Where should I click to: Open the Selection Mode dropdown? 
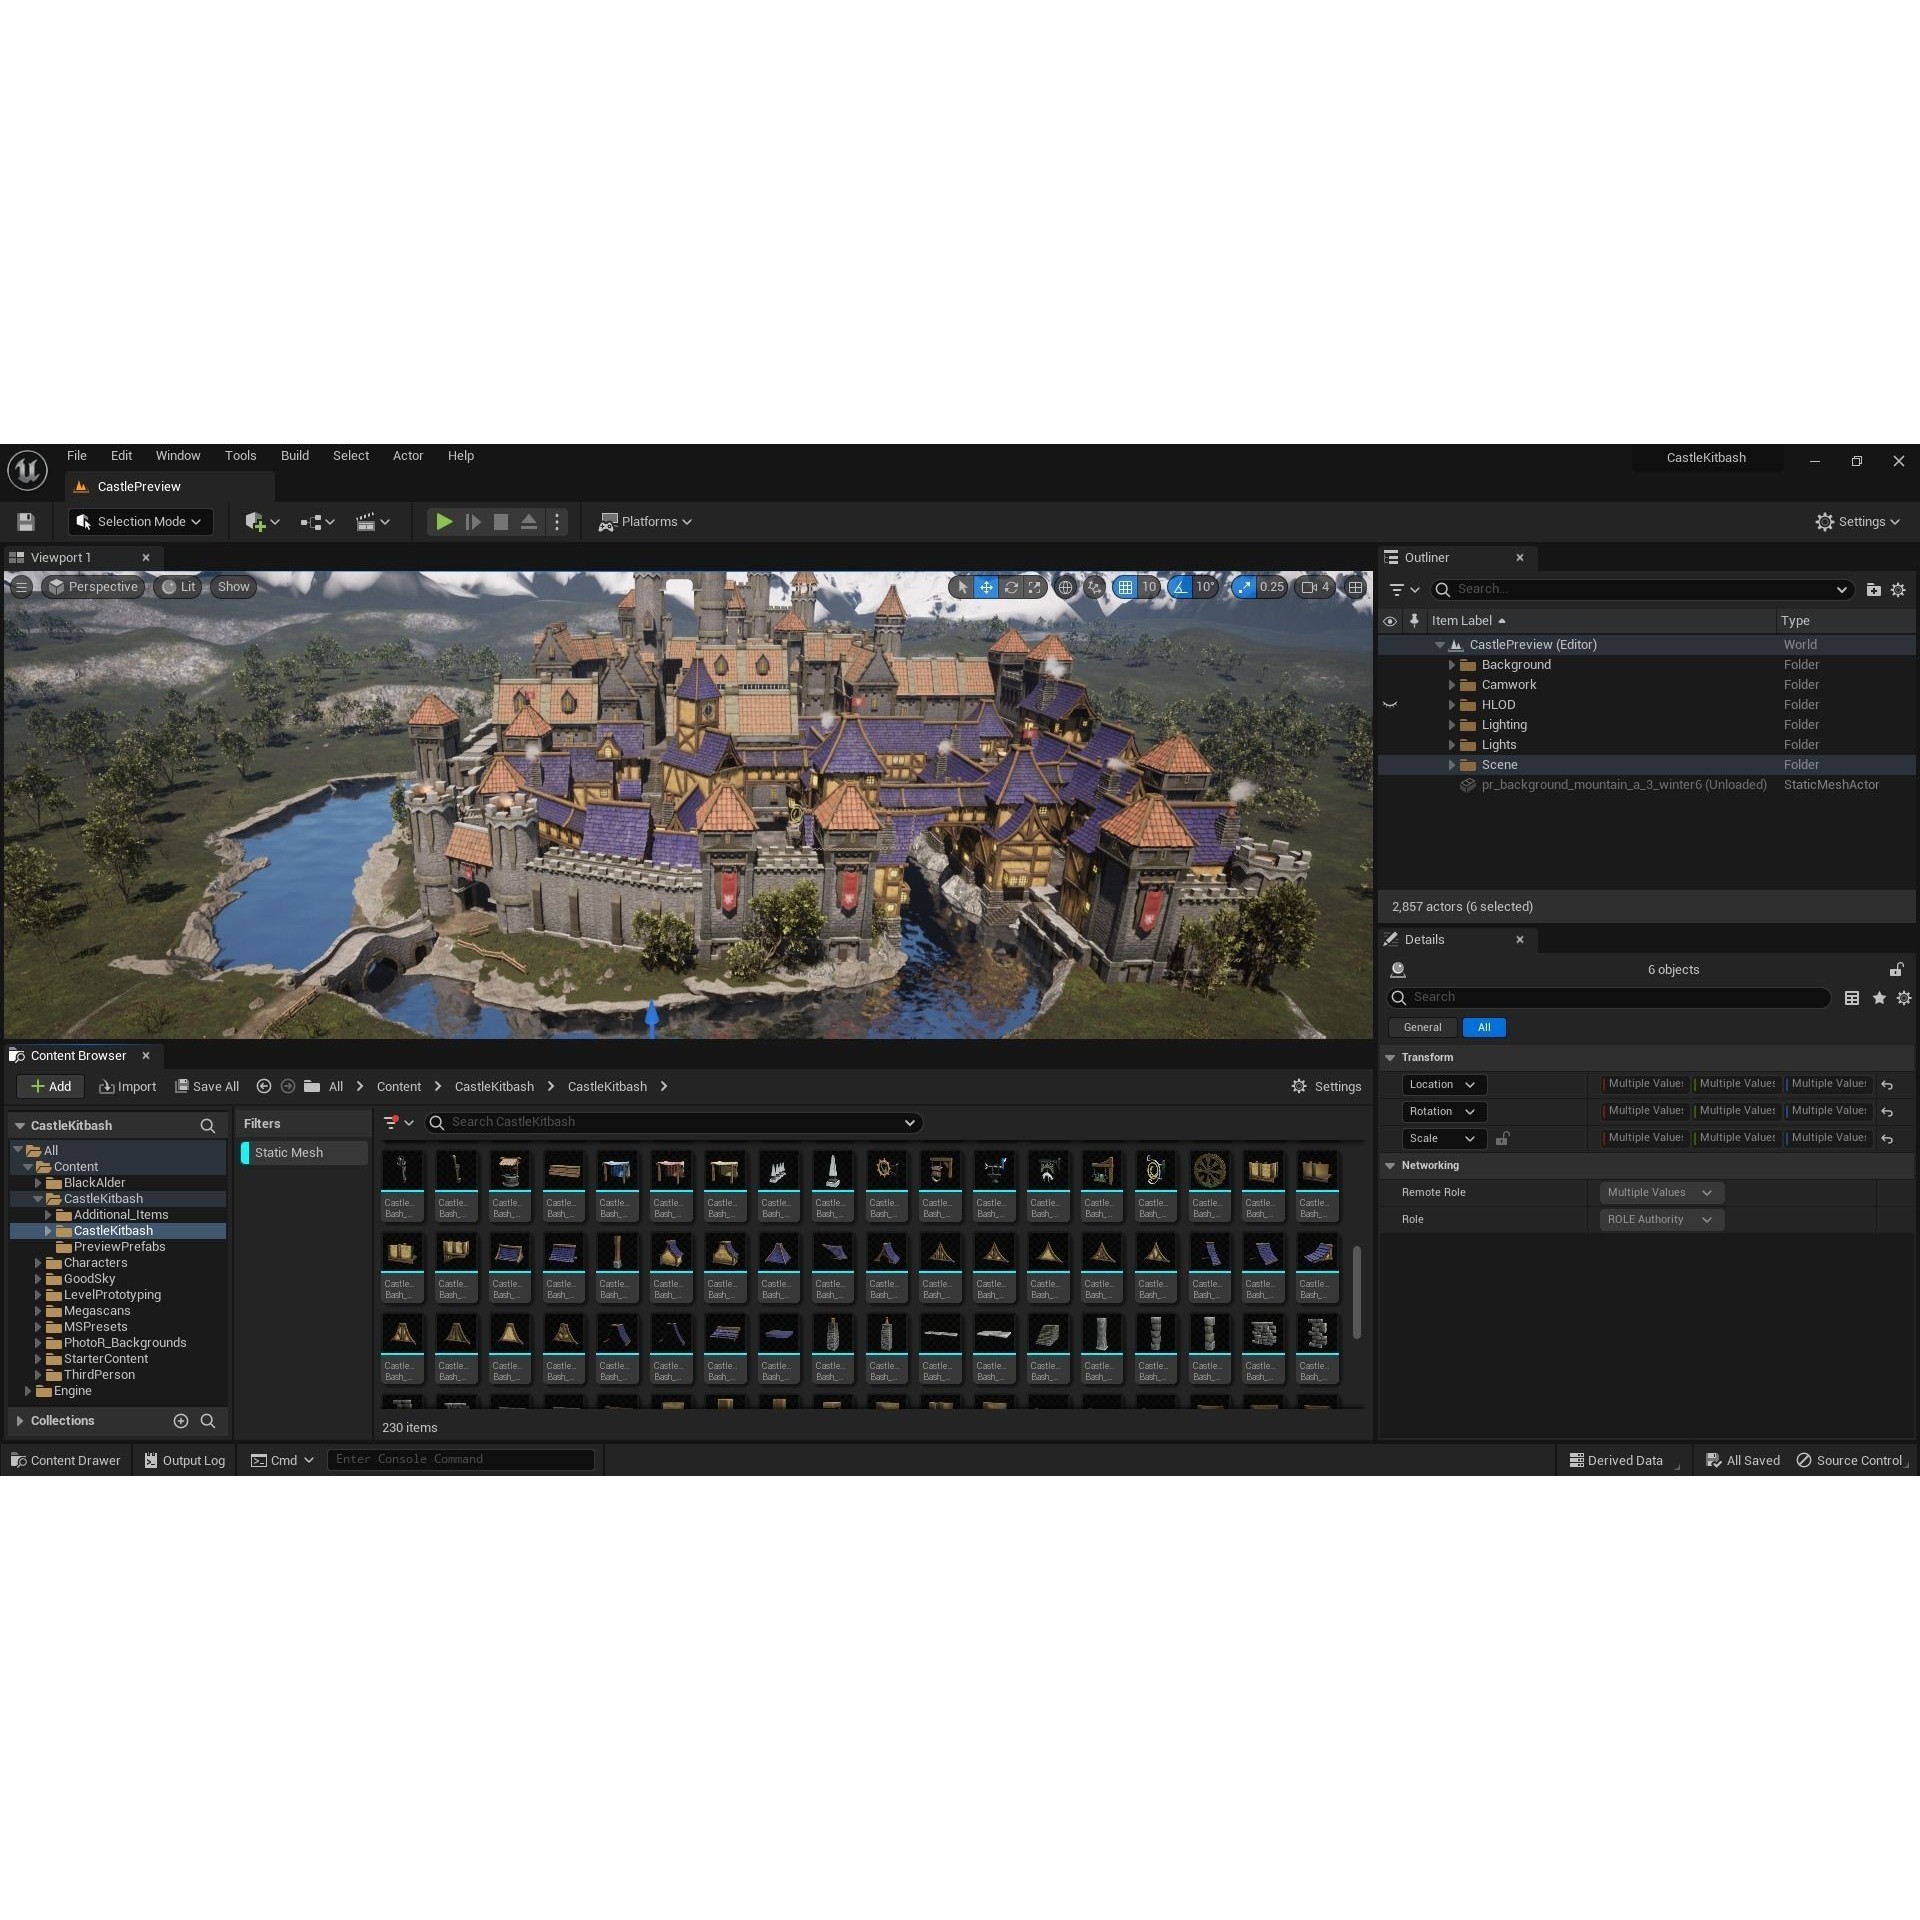(x=139, y=521)
